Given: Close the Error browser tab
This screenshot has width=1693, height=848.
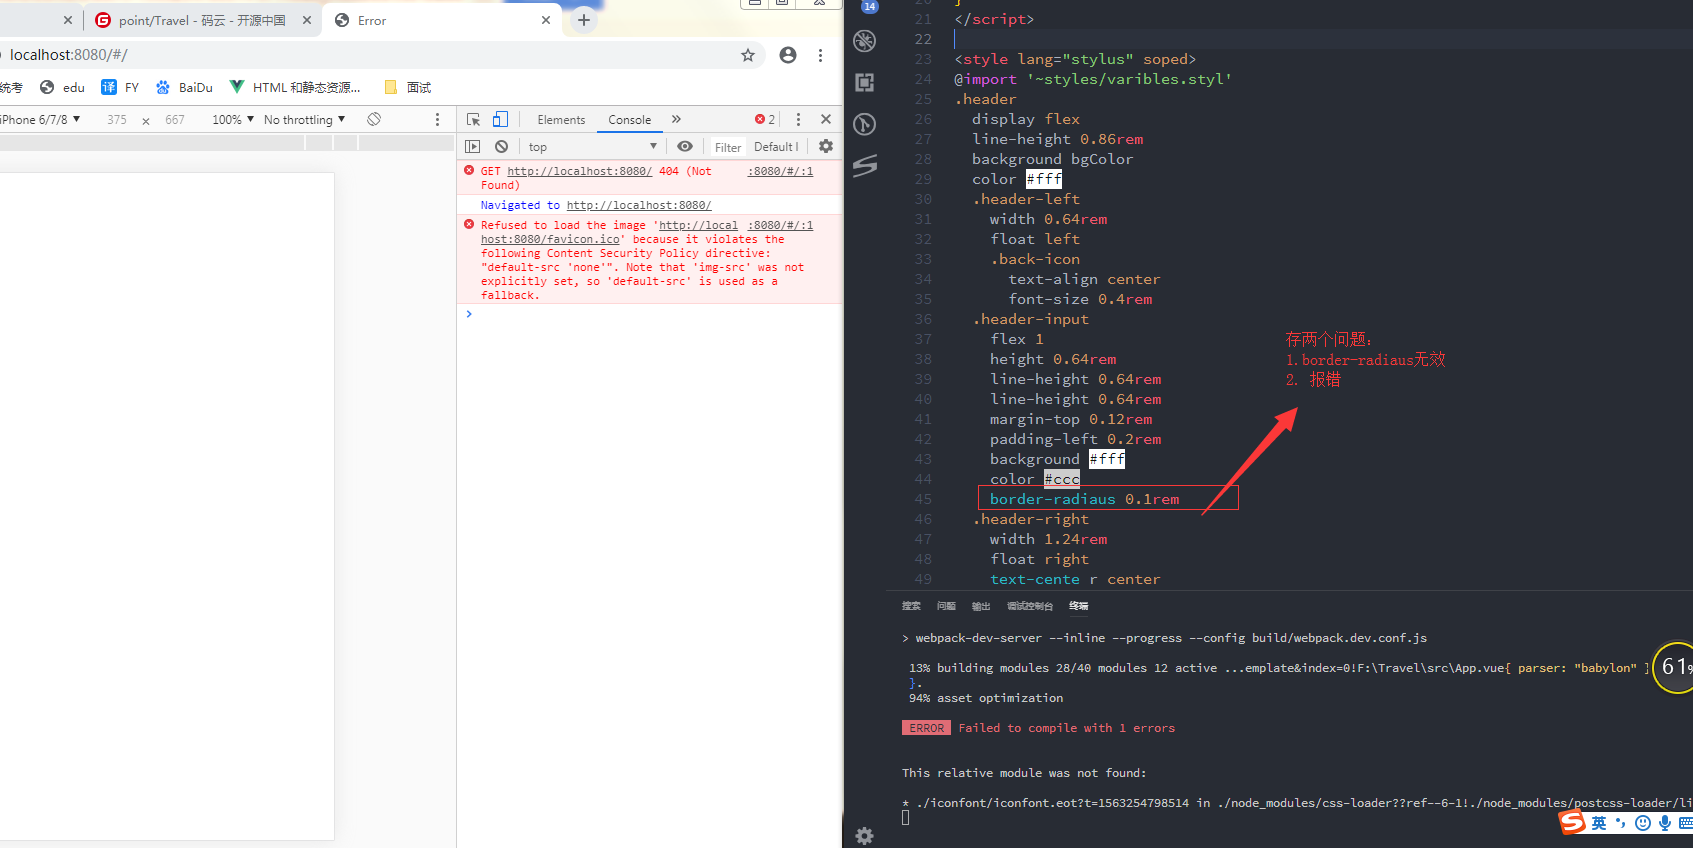Looking at the screenshot, I should 546,20.
